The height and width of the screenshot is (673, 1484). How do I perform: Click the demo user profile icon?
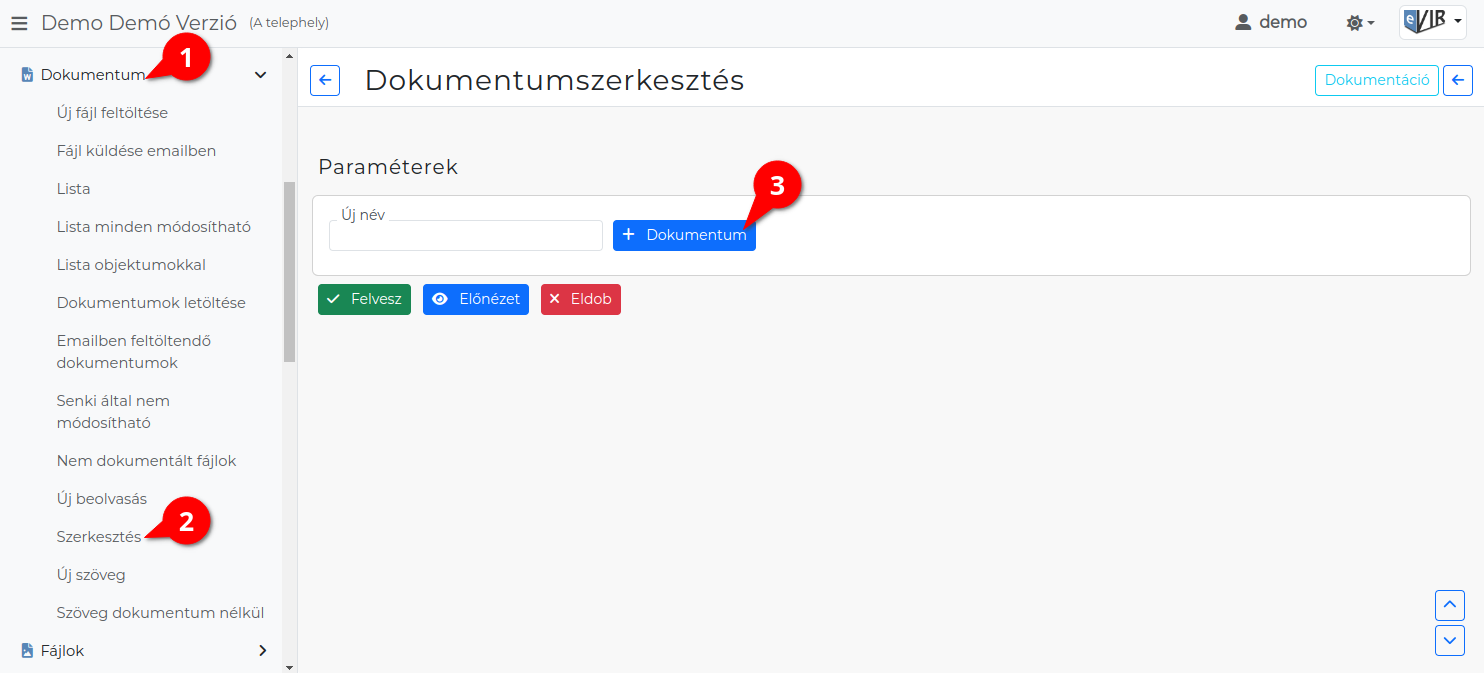1243,22
